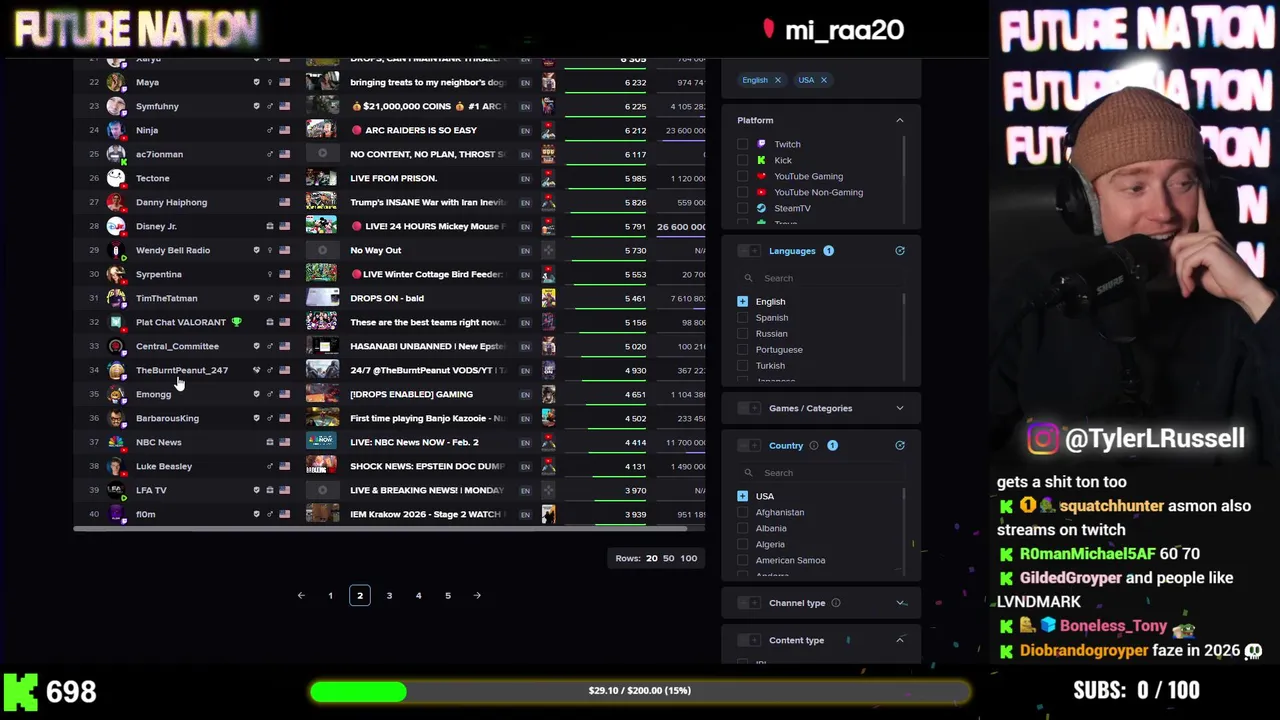1280x720 pixels.
Task: Open TimTheTatman channel link
Action: click(166, 298)
